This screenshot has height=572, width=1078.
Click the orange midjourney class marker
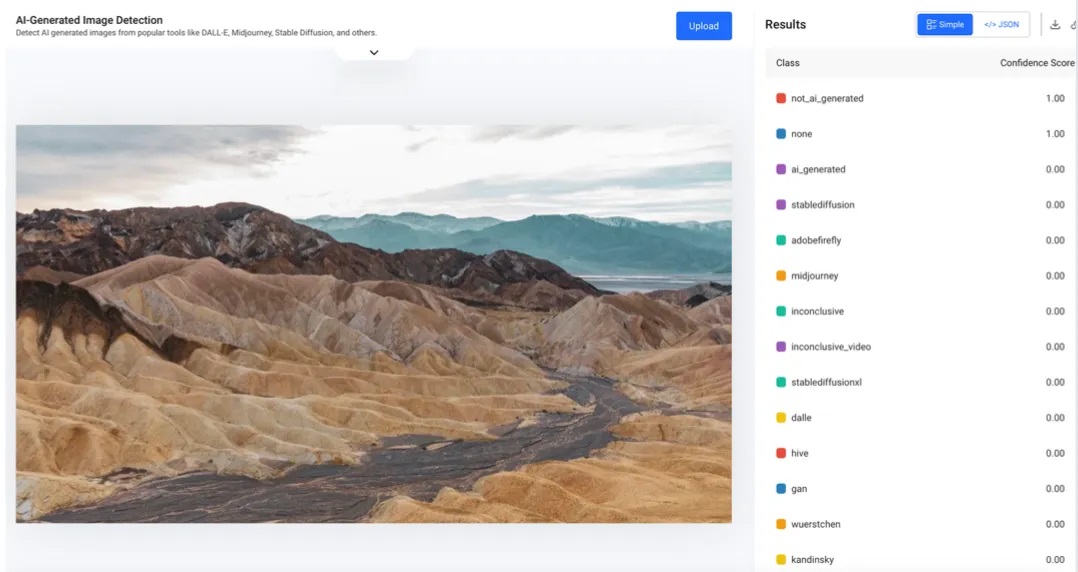tap(781, 276)
